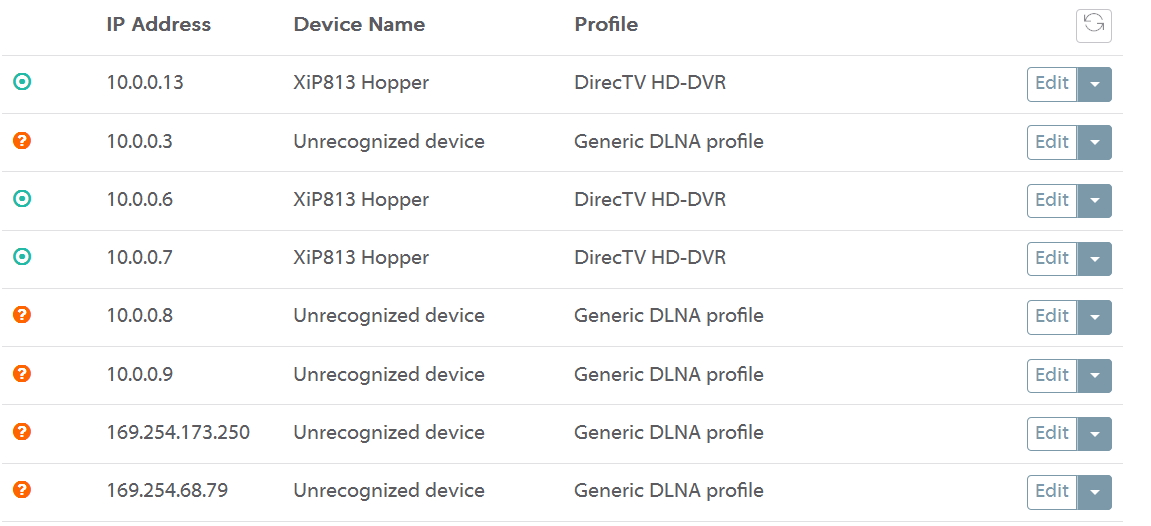Edit the device at 10.0.0.6
Screen dimensions: 1151x526
tap(1052, 200)
